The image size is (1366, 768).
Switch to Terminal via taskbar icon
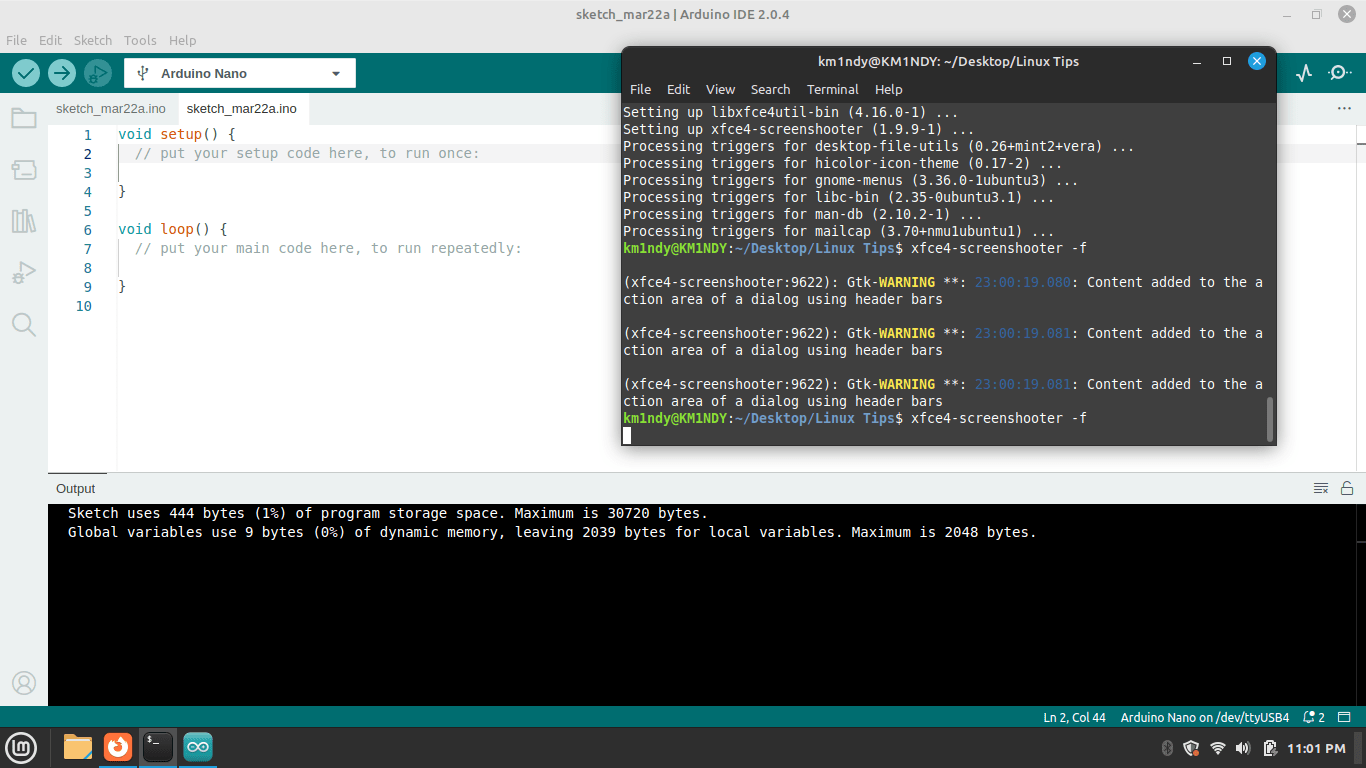click(158, 747)
